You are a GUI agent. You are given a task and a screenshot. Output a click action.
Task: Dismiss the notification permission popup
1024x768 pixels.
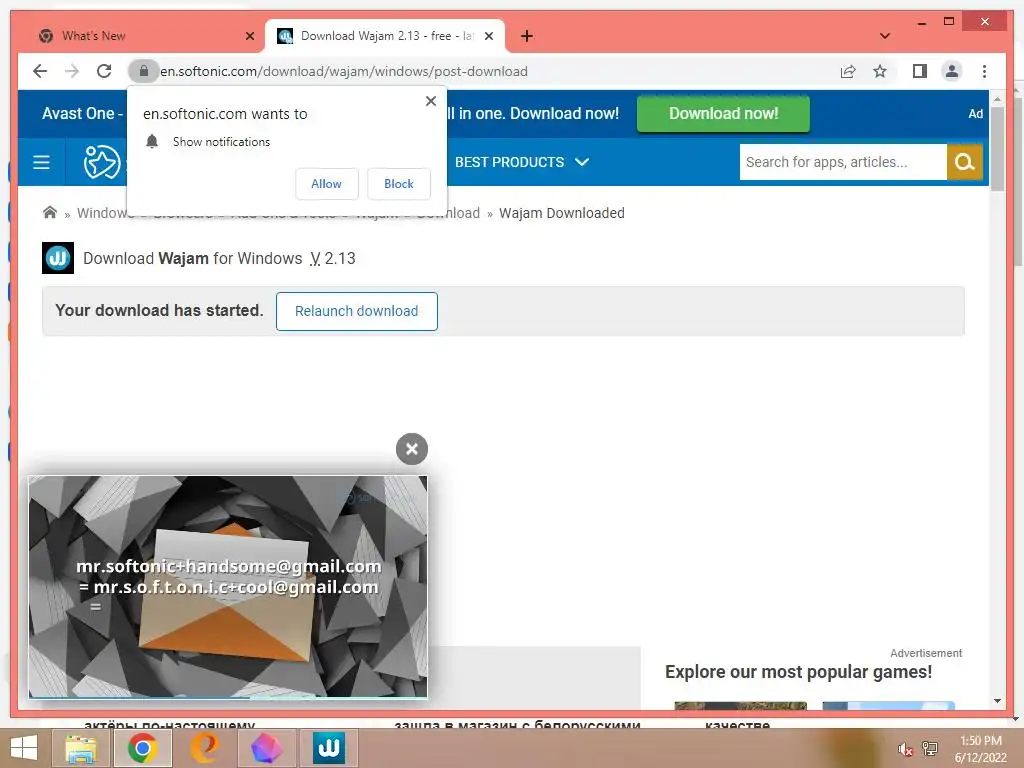[430, 101]
